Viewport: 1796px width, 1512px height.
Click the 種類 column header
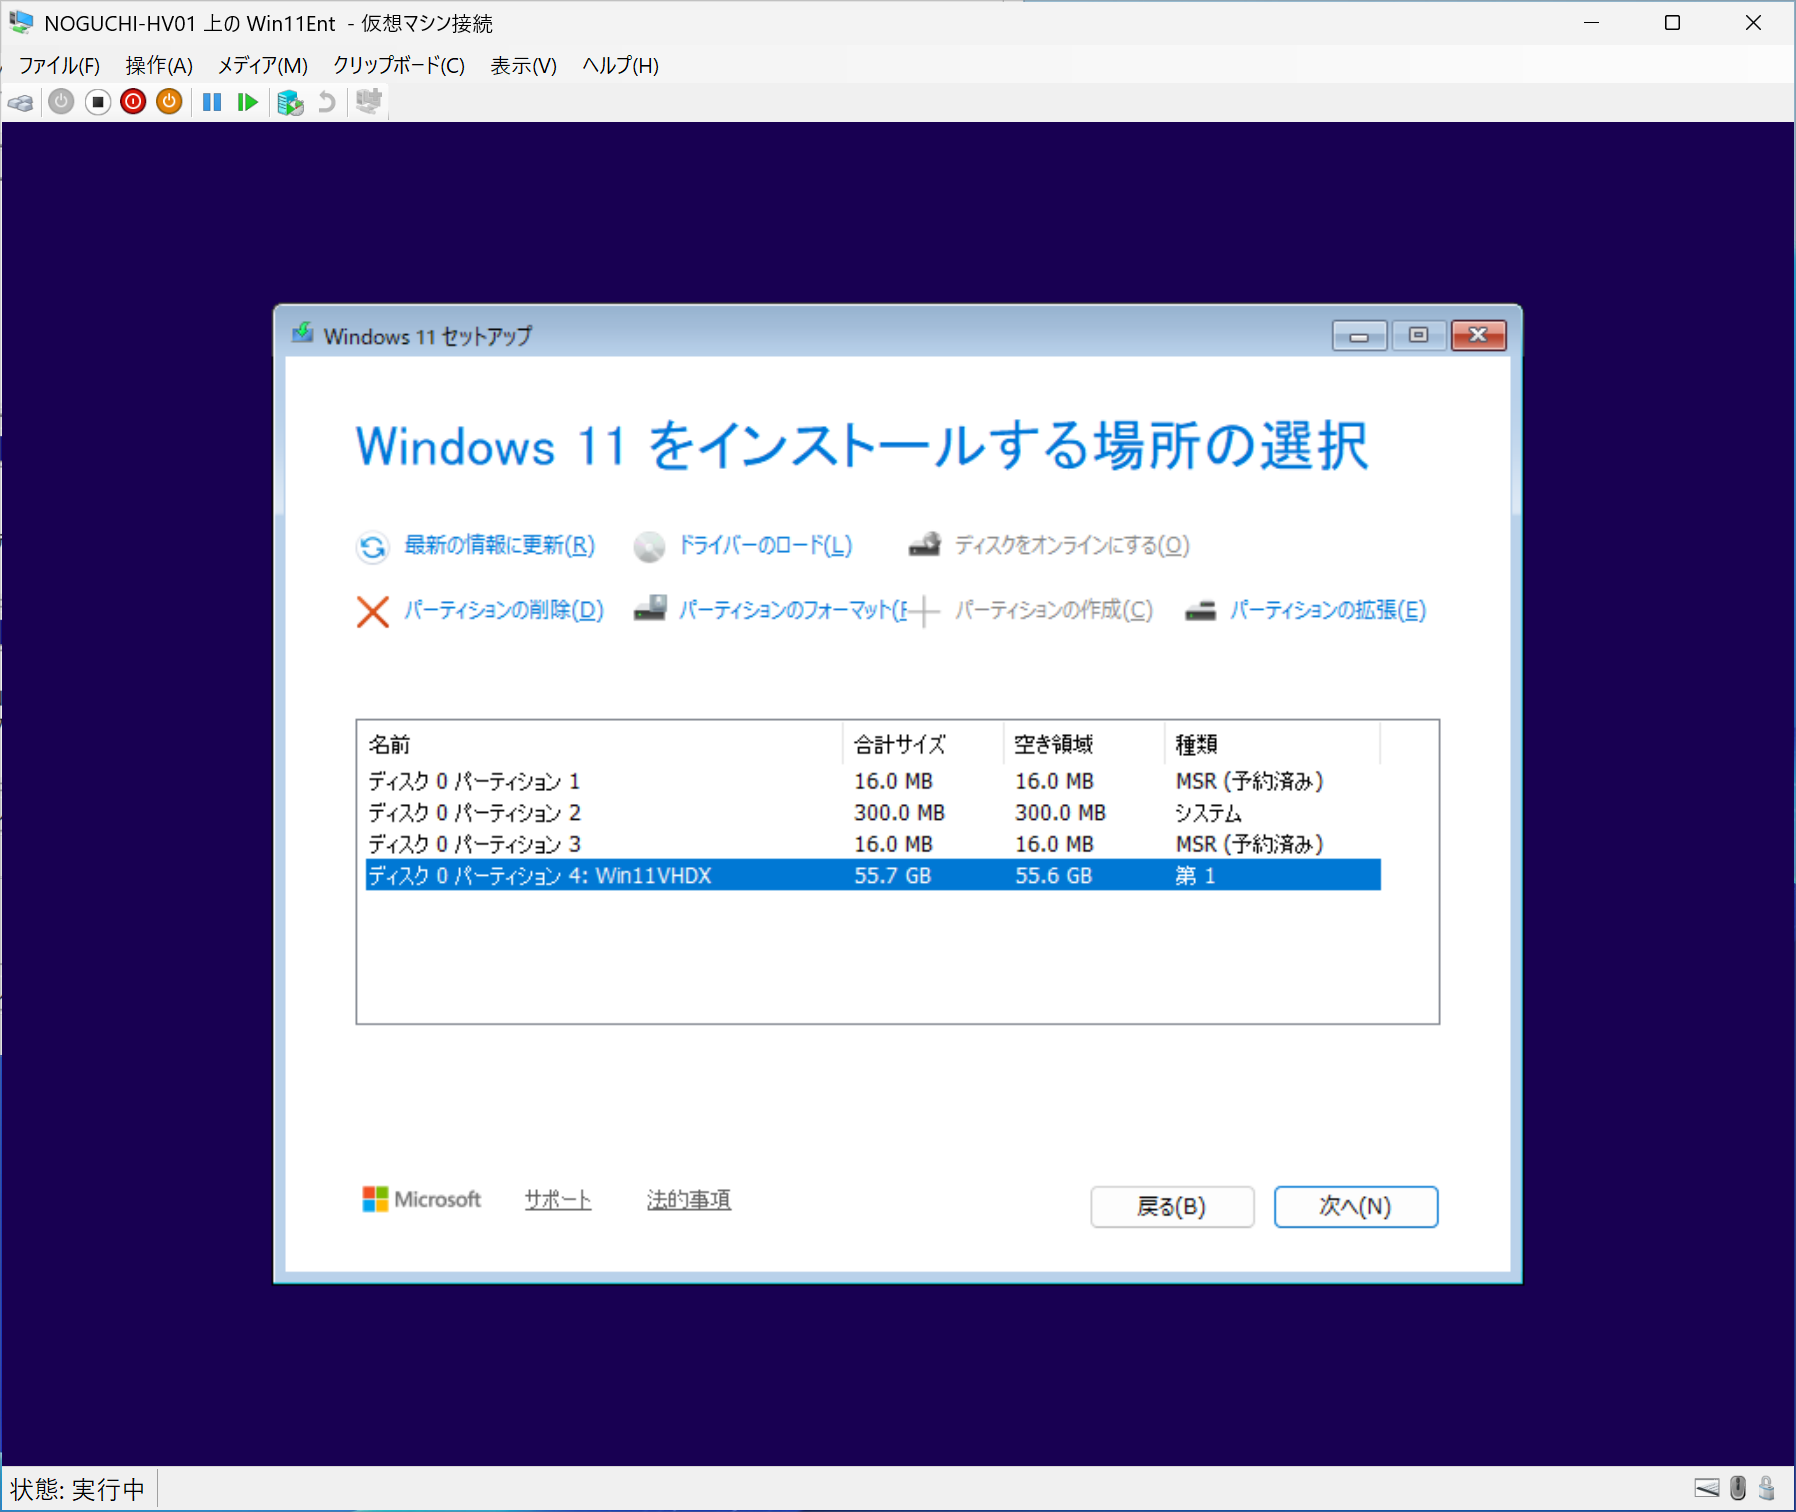pos(1272,744)
